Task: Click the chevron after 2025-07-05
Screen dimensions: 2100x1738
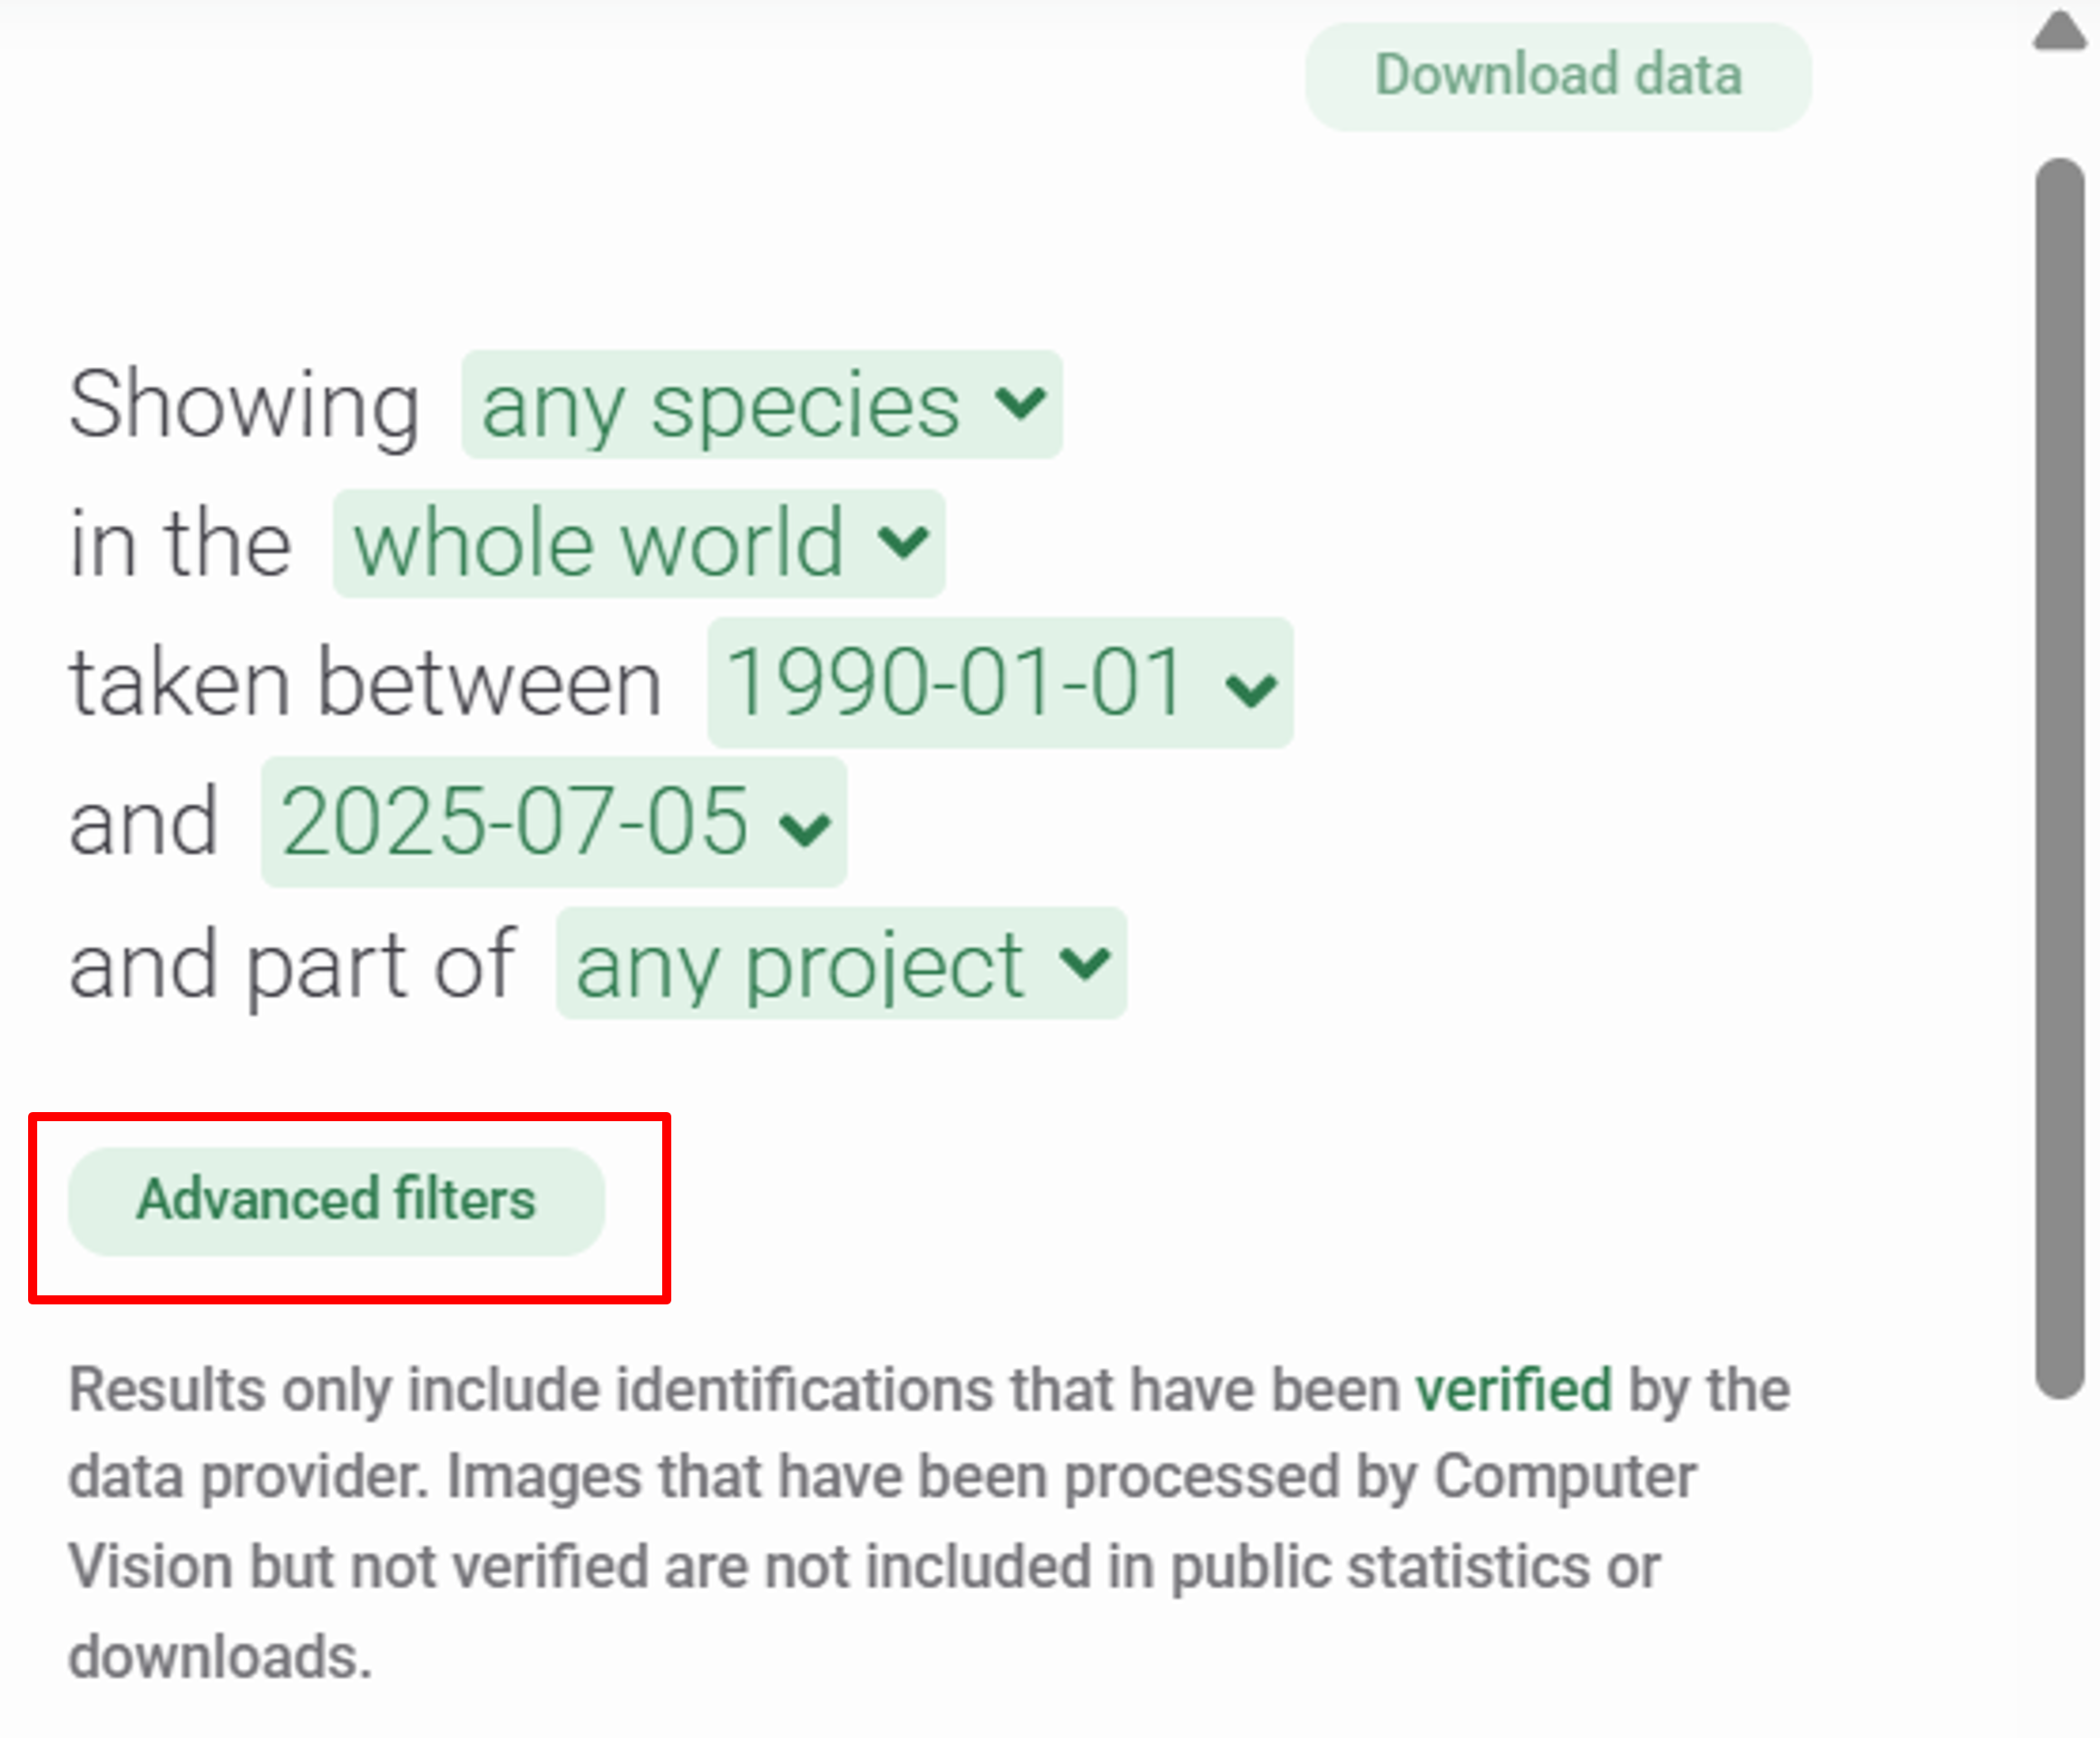Action: coord(805,828)
